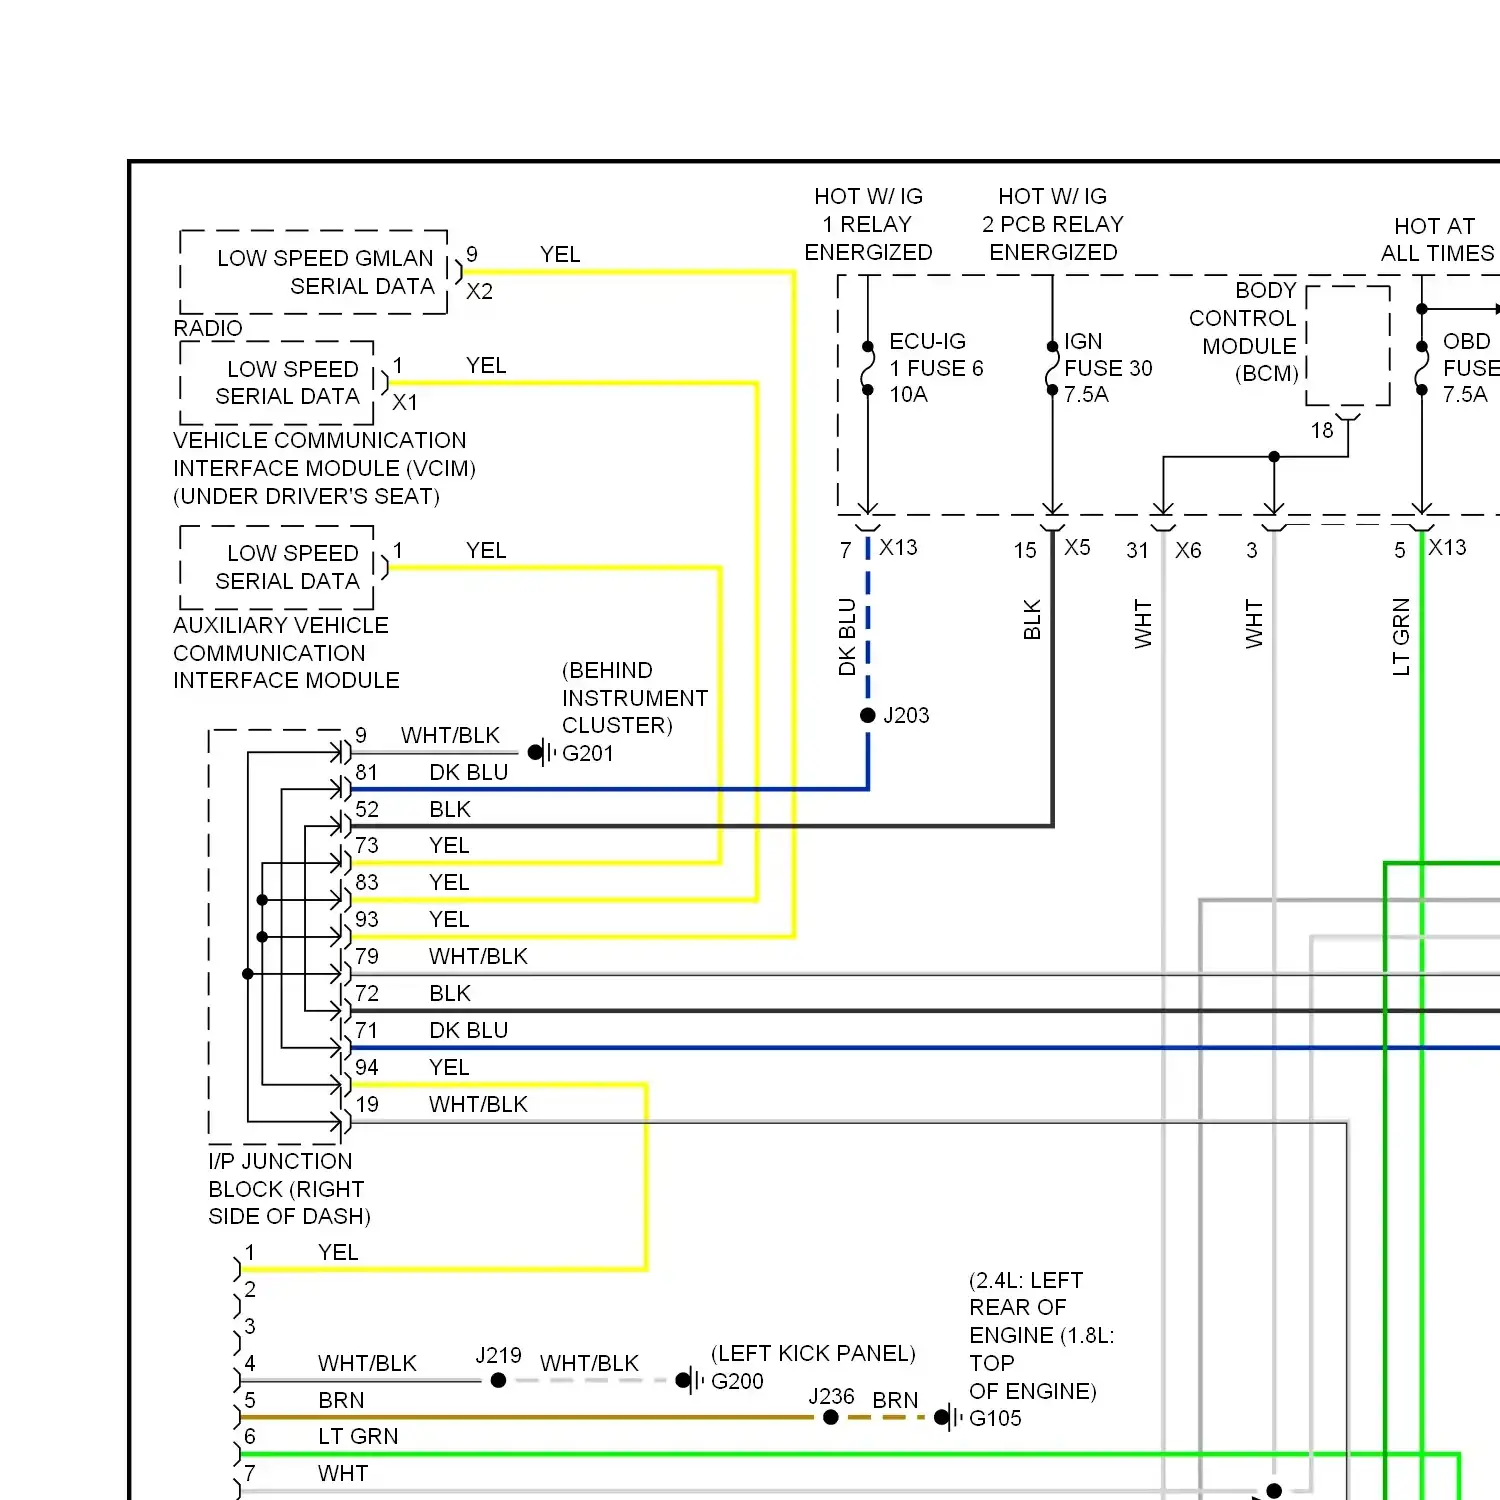Click pin 71 DK BLU wire label

(x=468, y=1030)
